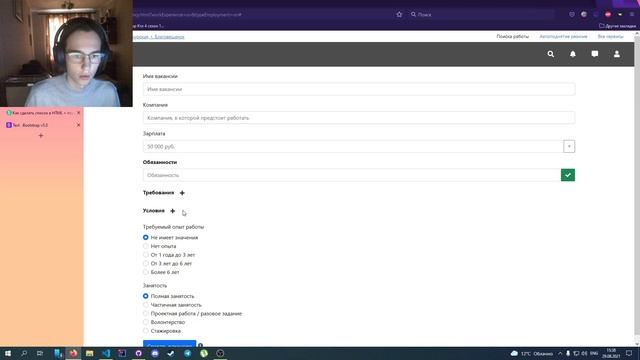Open the weather widget on taskbar
The width and height of the screenshot is (640, 360).
(531, 353)
